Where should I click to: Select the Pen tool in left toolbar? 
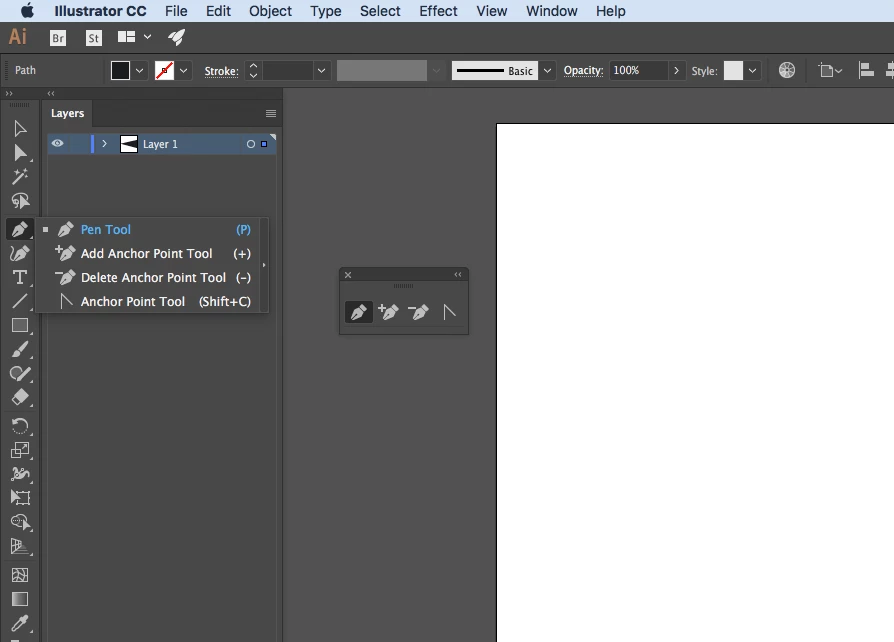click(20, 229)
